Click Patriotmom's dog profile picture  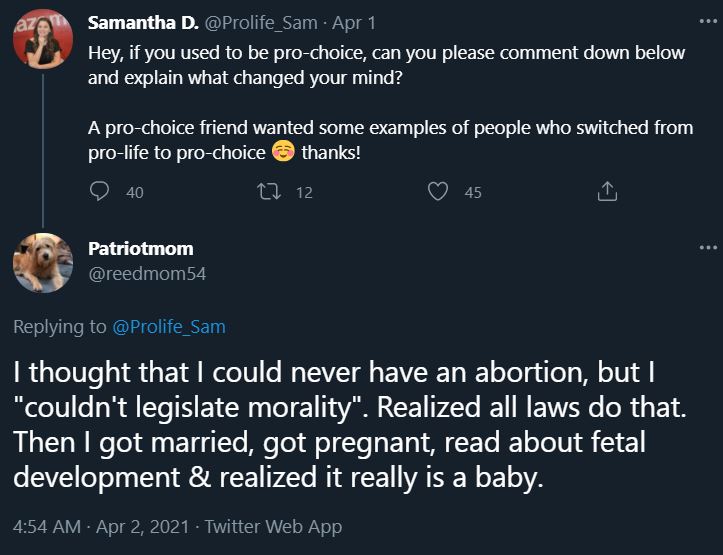pyautogui.click(x=42, y=262)
